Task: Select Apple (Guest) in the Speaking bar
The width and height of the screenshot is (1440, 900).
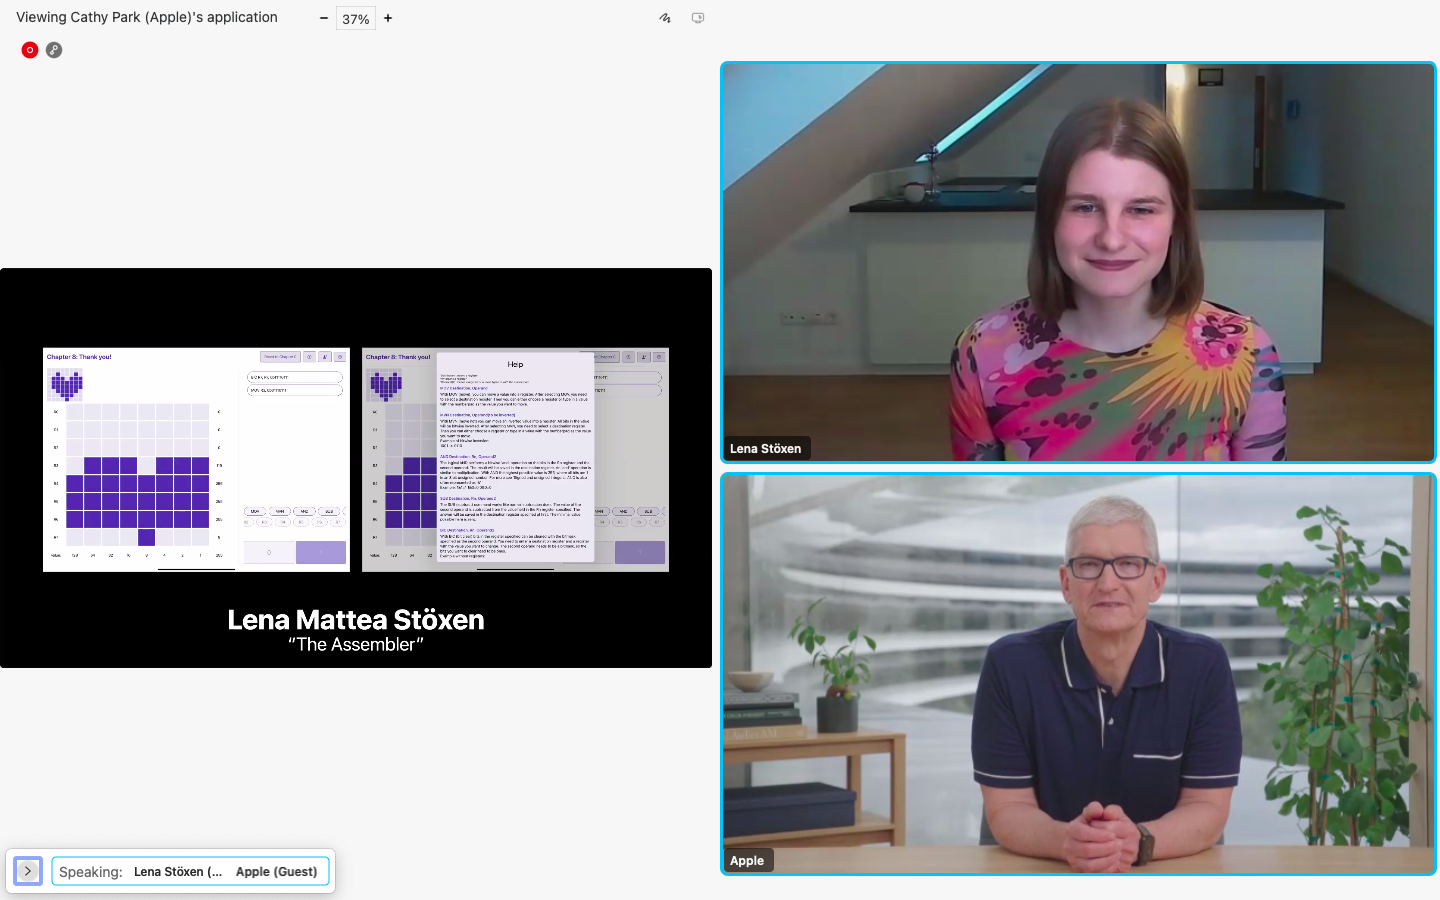Action: tap(276, 872)
